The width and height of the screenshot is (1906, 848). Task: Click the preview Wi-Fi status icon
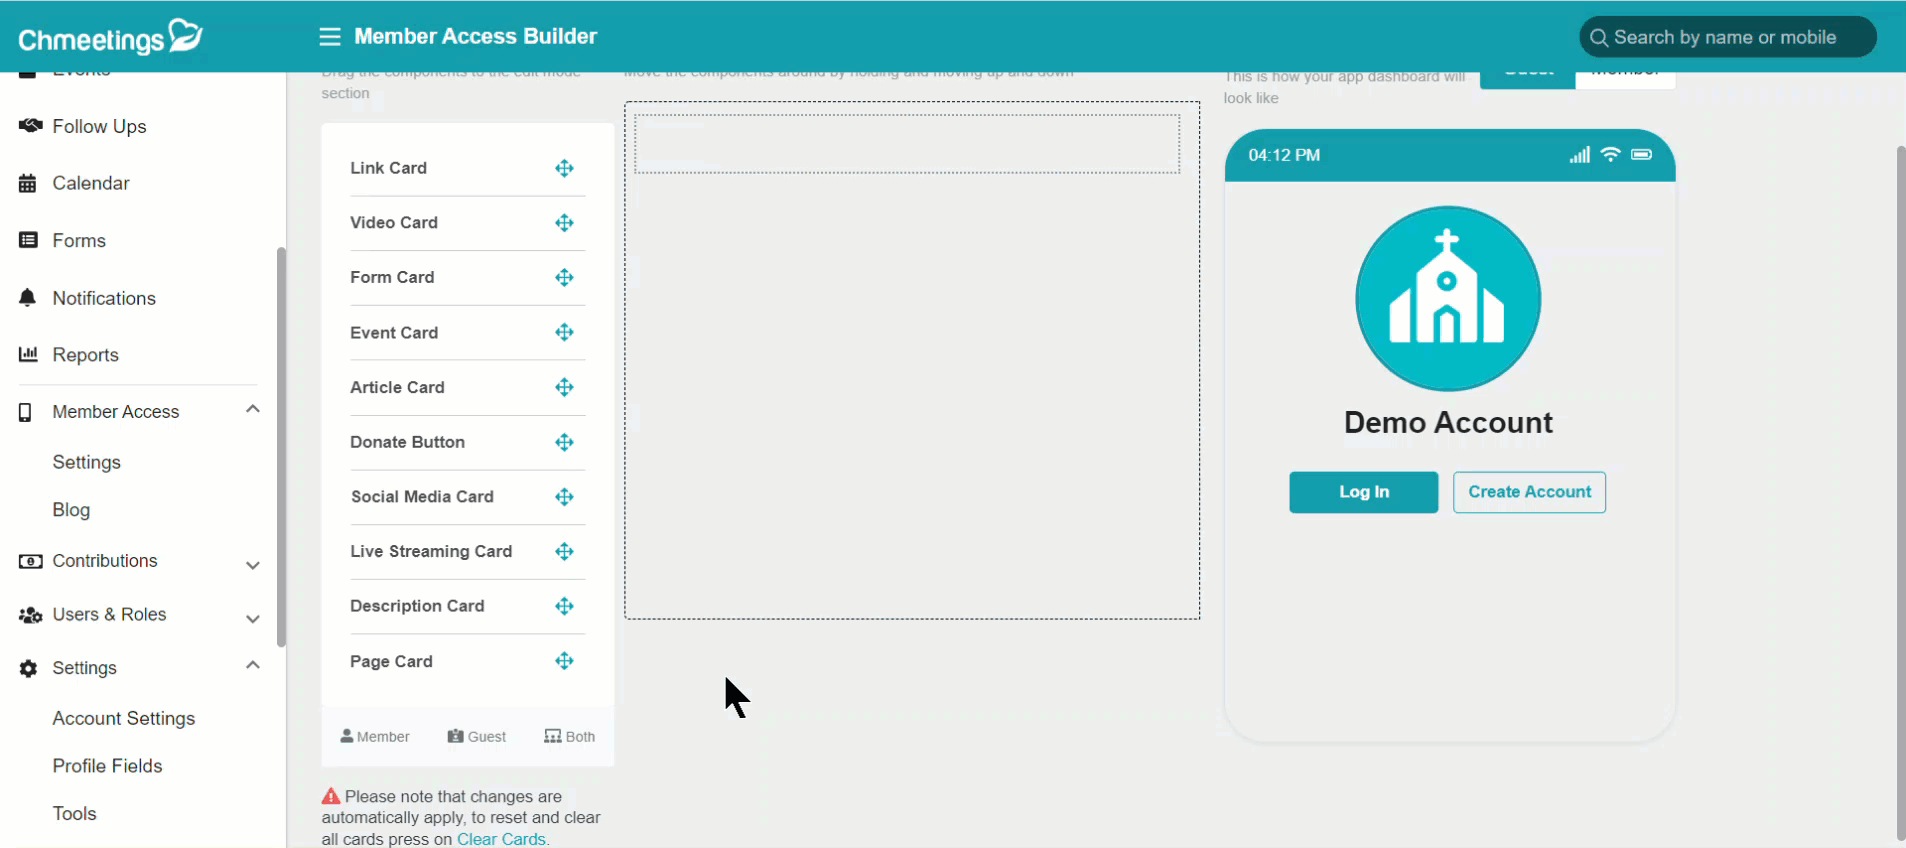1610,154
